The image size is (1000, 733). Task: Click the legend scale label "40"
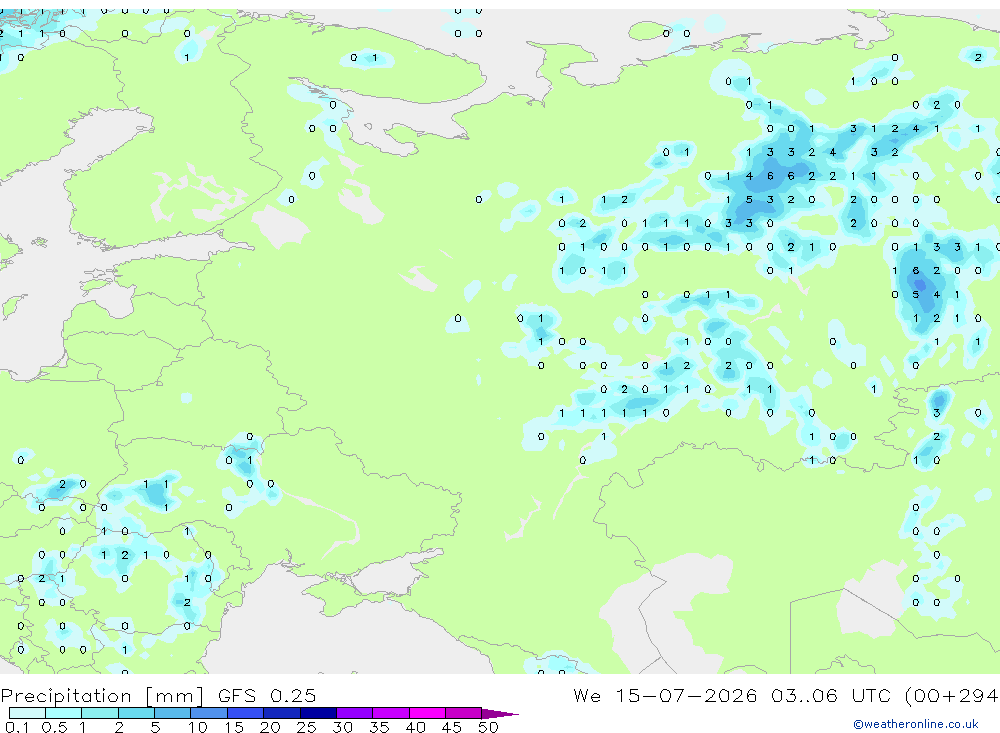coord(416,727)
